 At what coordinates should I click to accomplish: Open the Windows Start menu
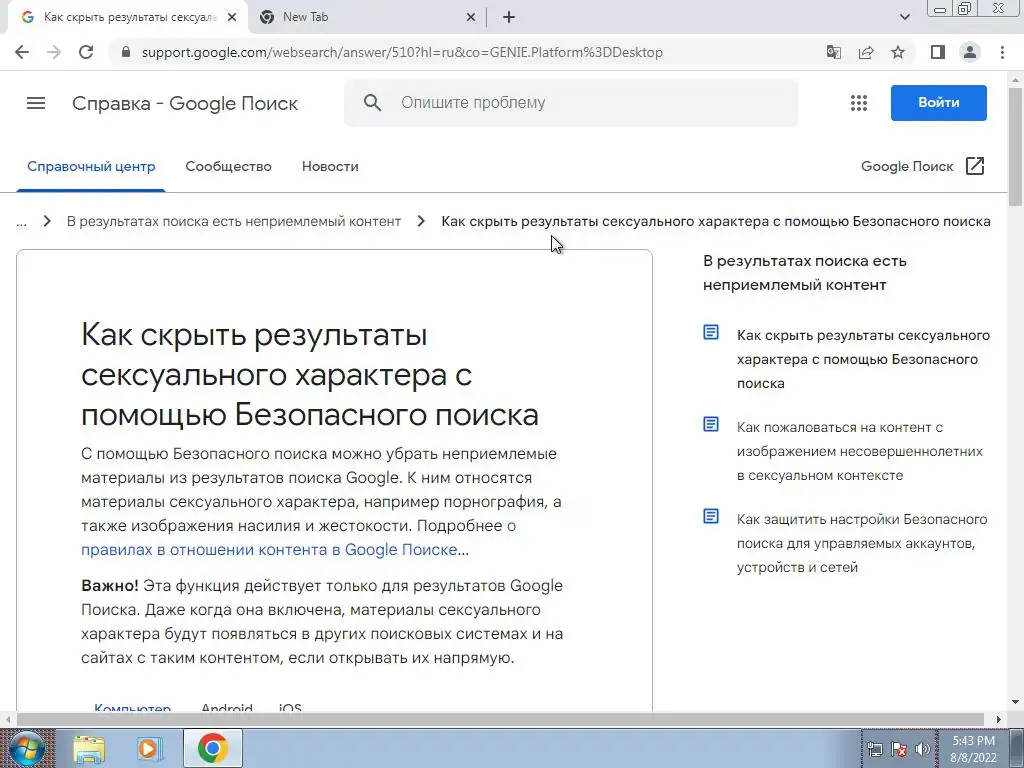25,748
